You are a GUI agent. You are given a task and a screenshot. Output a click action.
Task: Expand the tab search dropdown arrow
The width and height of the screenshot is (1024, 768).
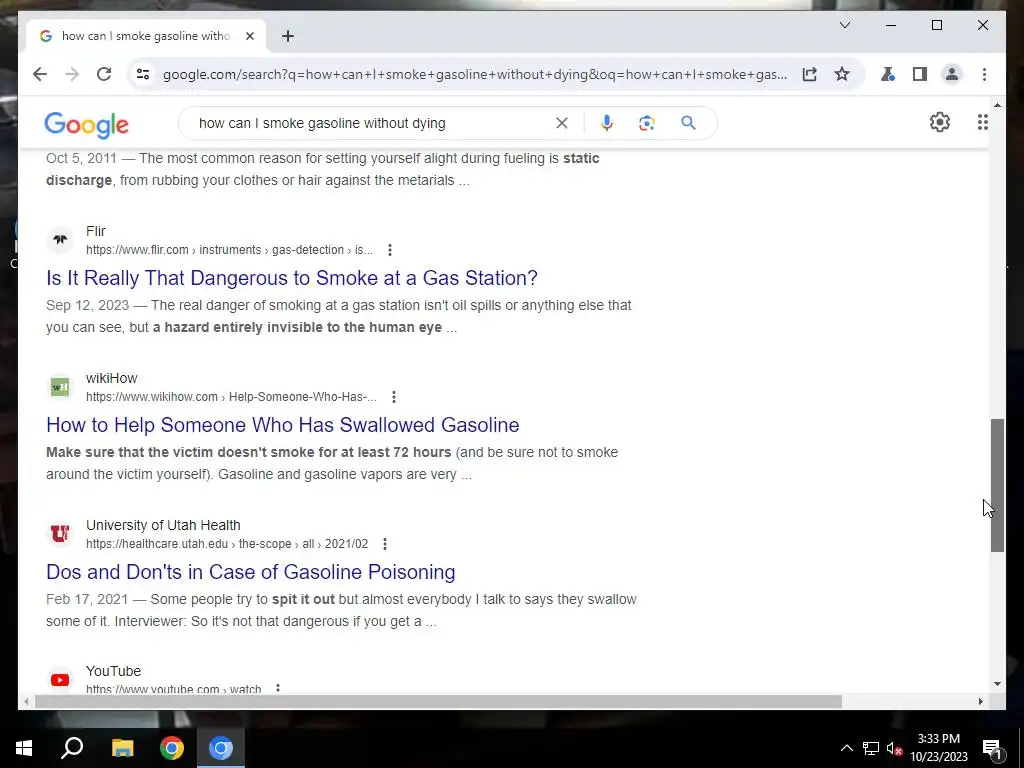(x=845, y=25)
